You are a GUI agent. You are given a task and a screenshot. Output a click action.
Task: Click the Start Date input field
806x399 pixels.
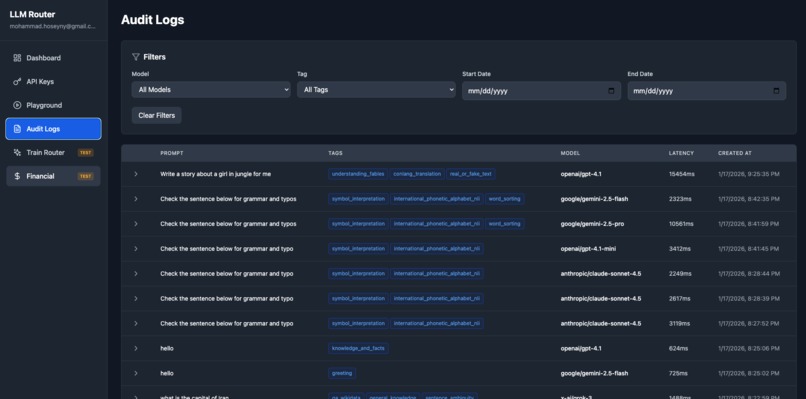(x=541, y=91)
